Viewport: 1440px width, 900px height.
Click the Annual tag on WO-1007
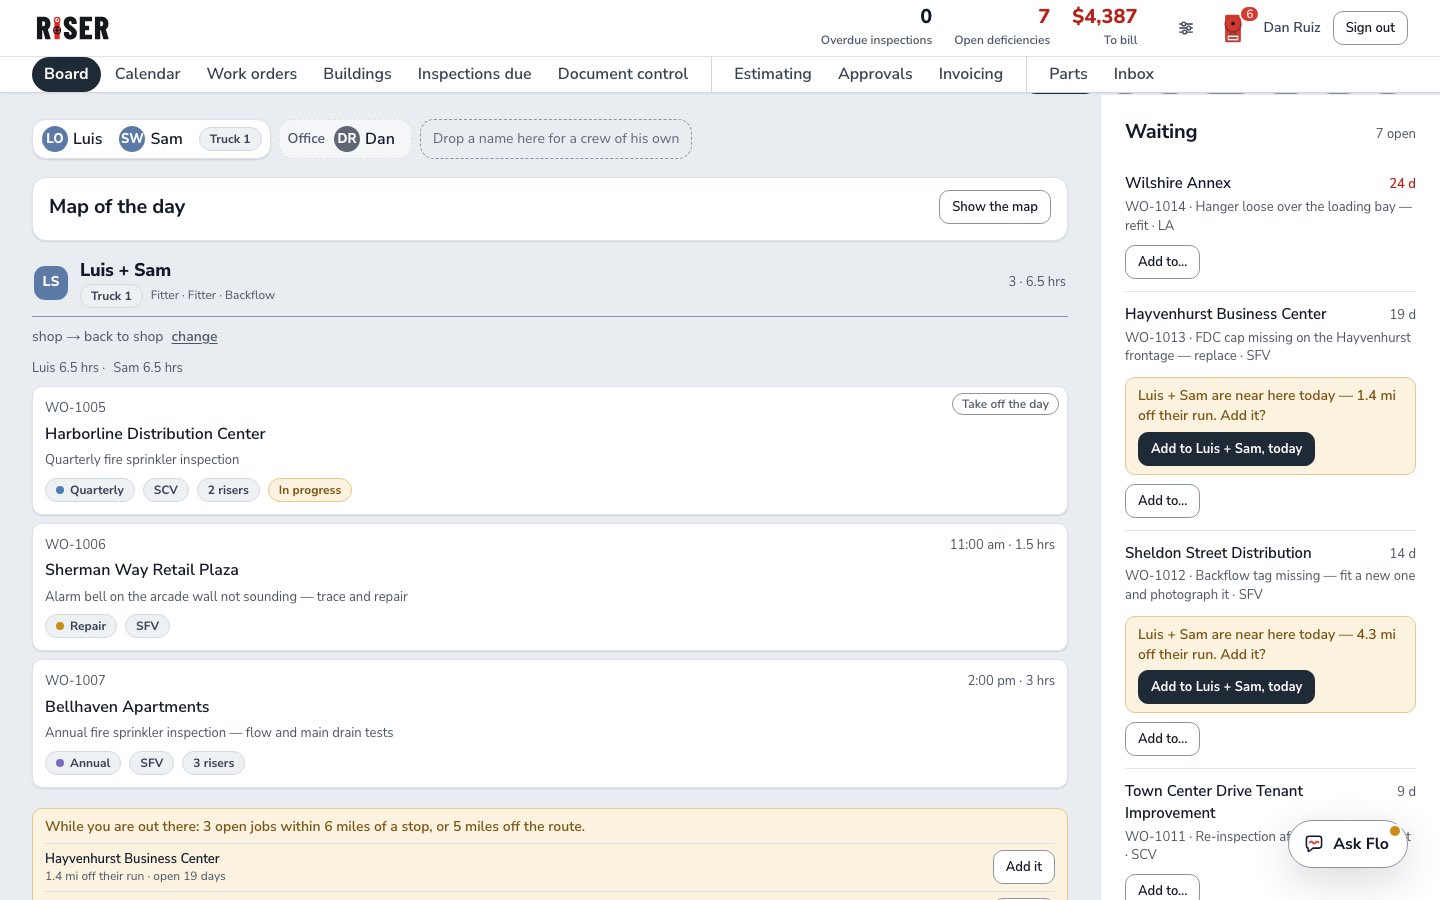tap(83, 763)
